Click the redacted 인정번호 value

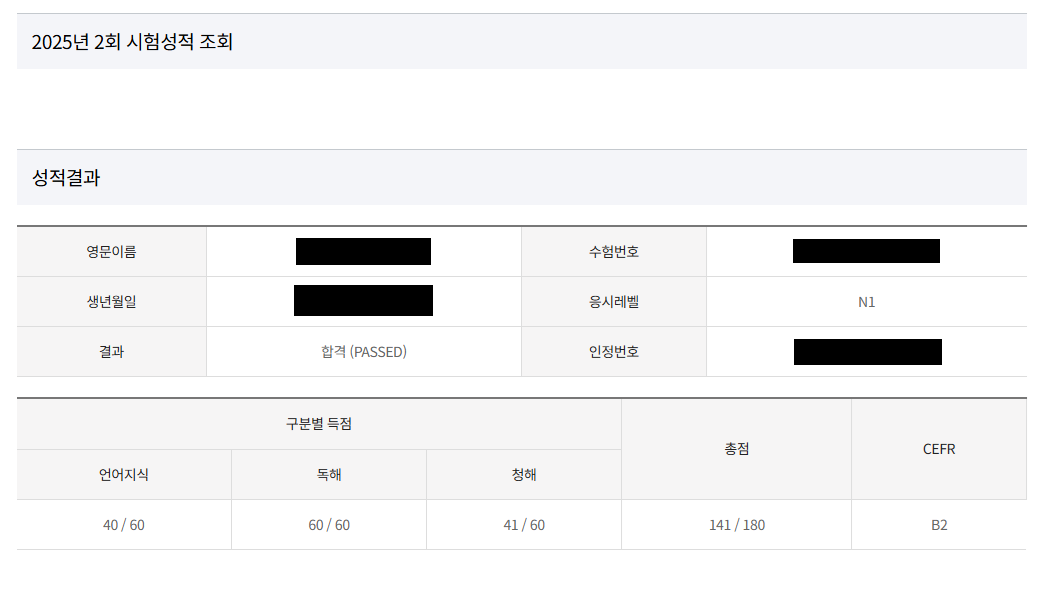(x=867, y=352)
